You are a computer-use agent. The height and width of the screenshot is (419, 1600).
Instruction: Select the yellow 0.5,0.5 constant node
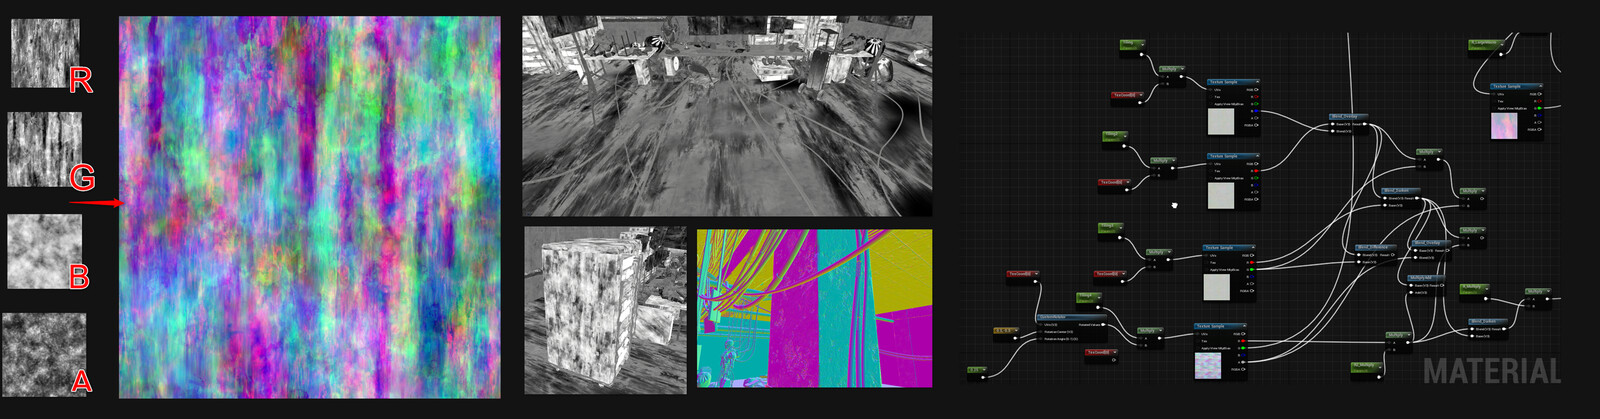tap(1006, 334)
